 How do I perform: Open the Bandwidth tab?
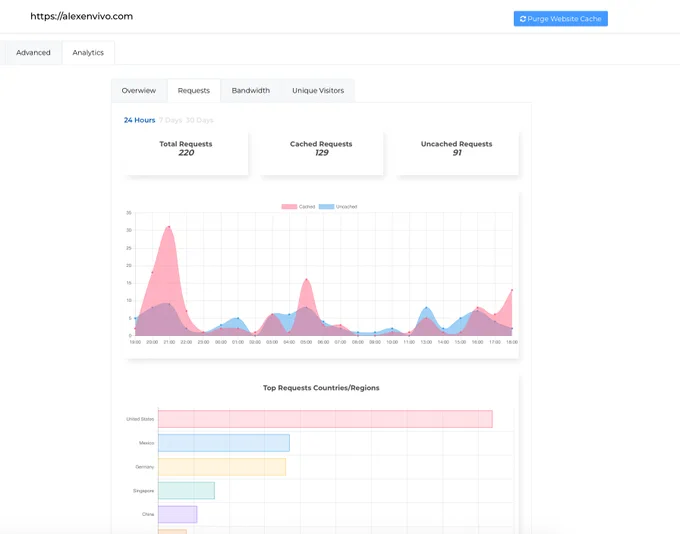(x=251, y=91)
